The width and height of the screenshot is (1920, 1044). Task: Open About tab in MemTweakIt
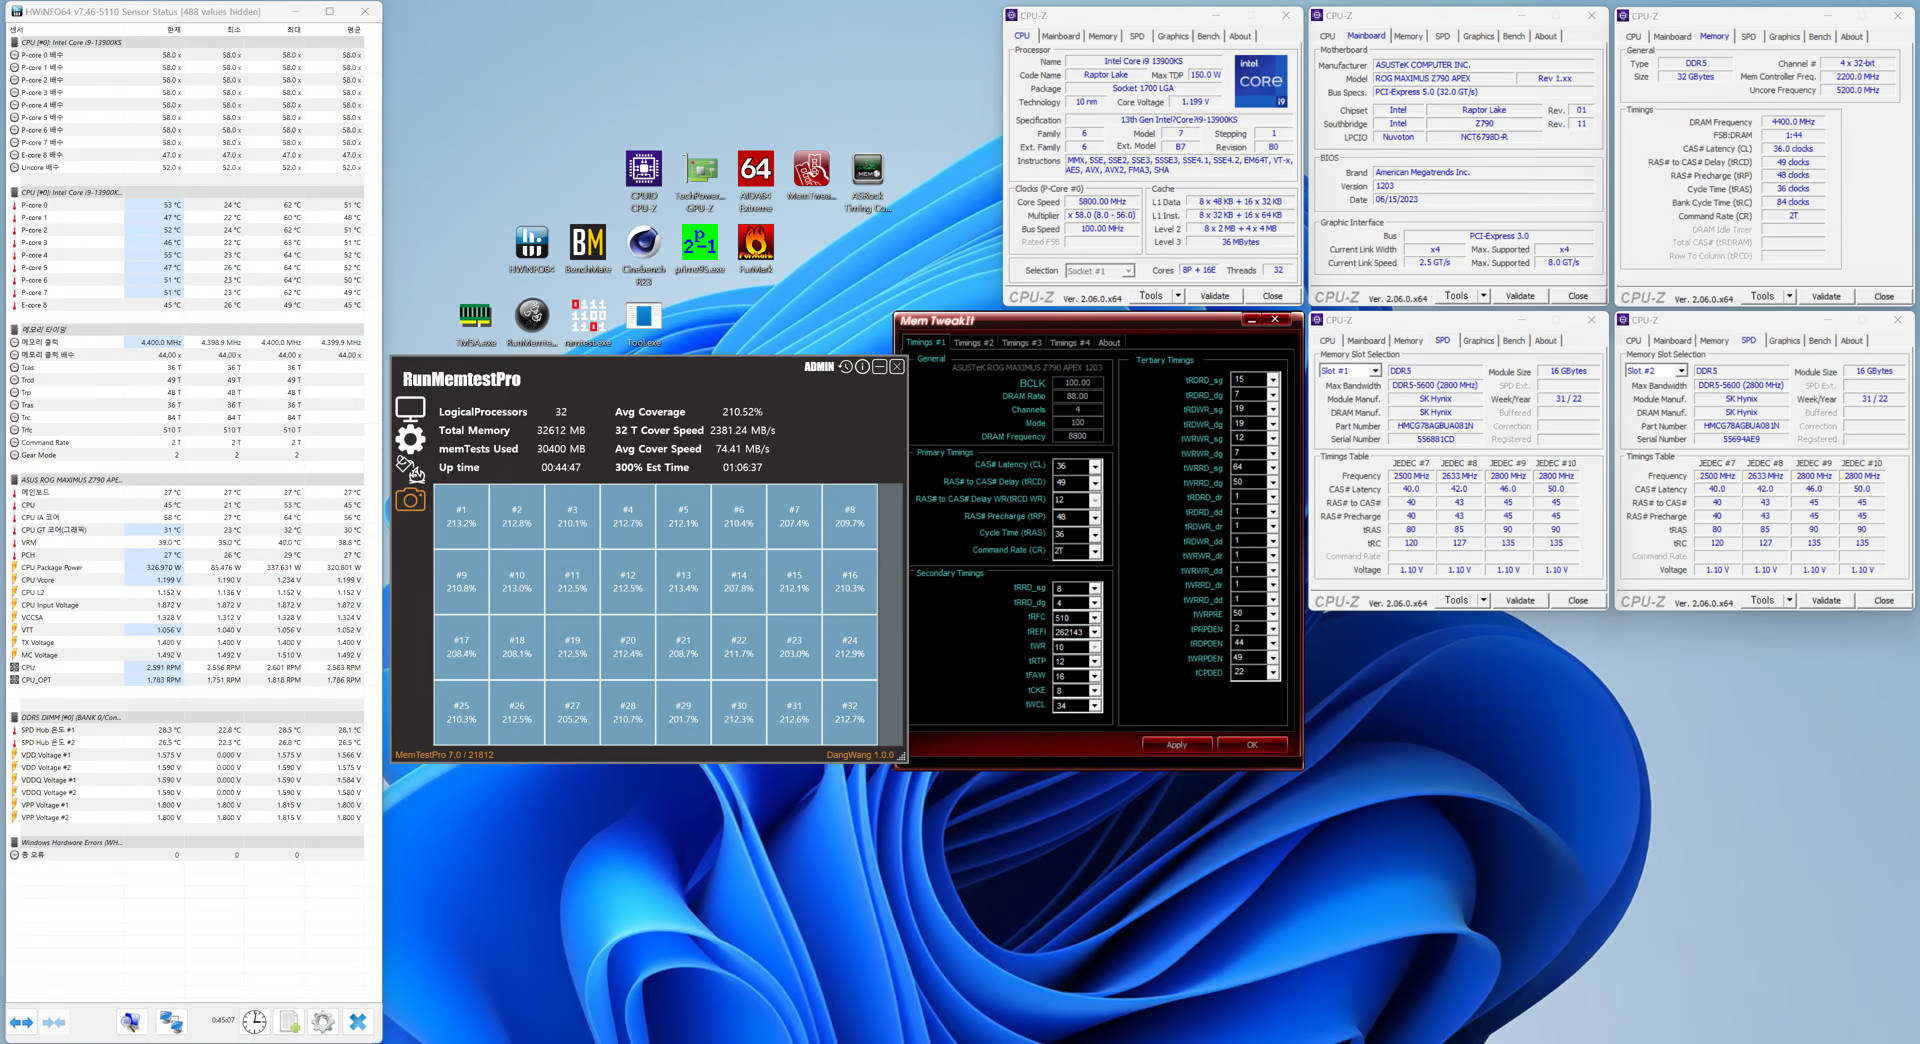tap(1109, 342)
